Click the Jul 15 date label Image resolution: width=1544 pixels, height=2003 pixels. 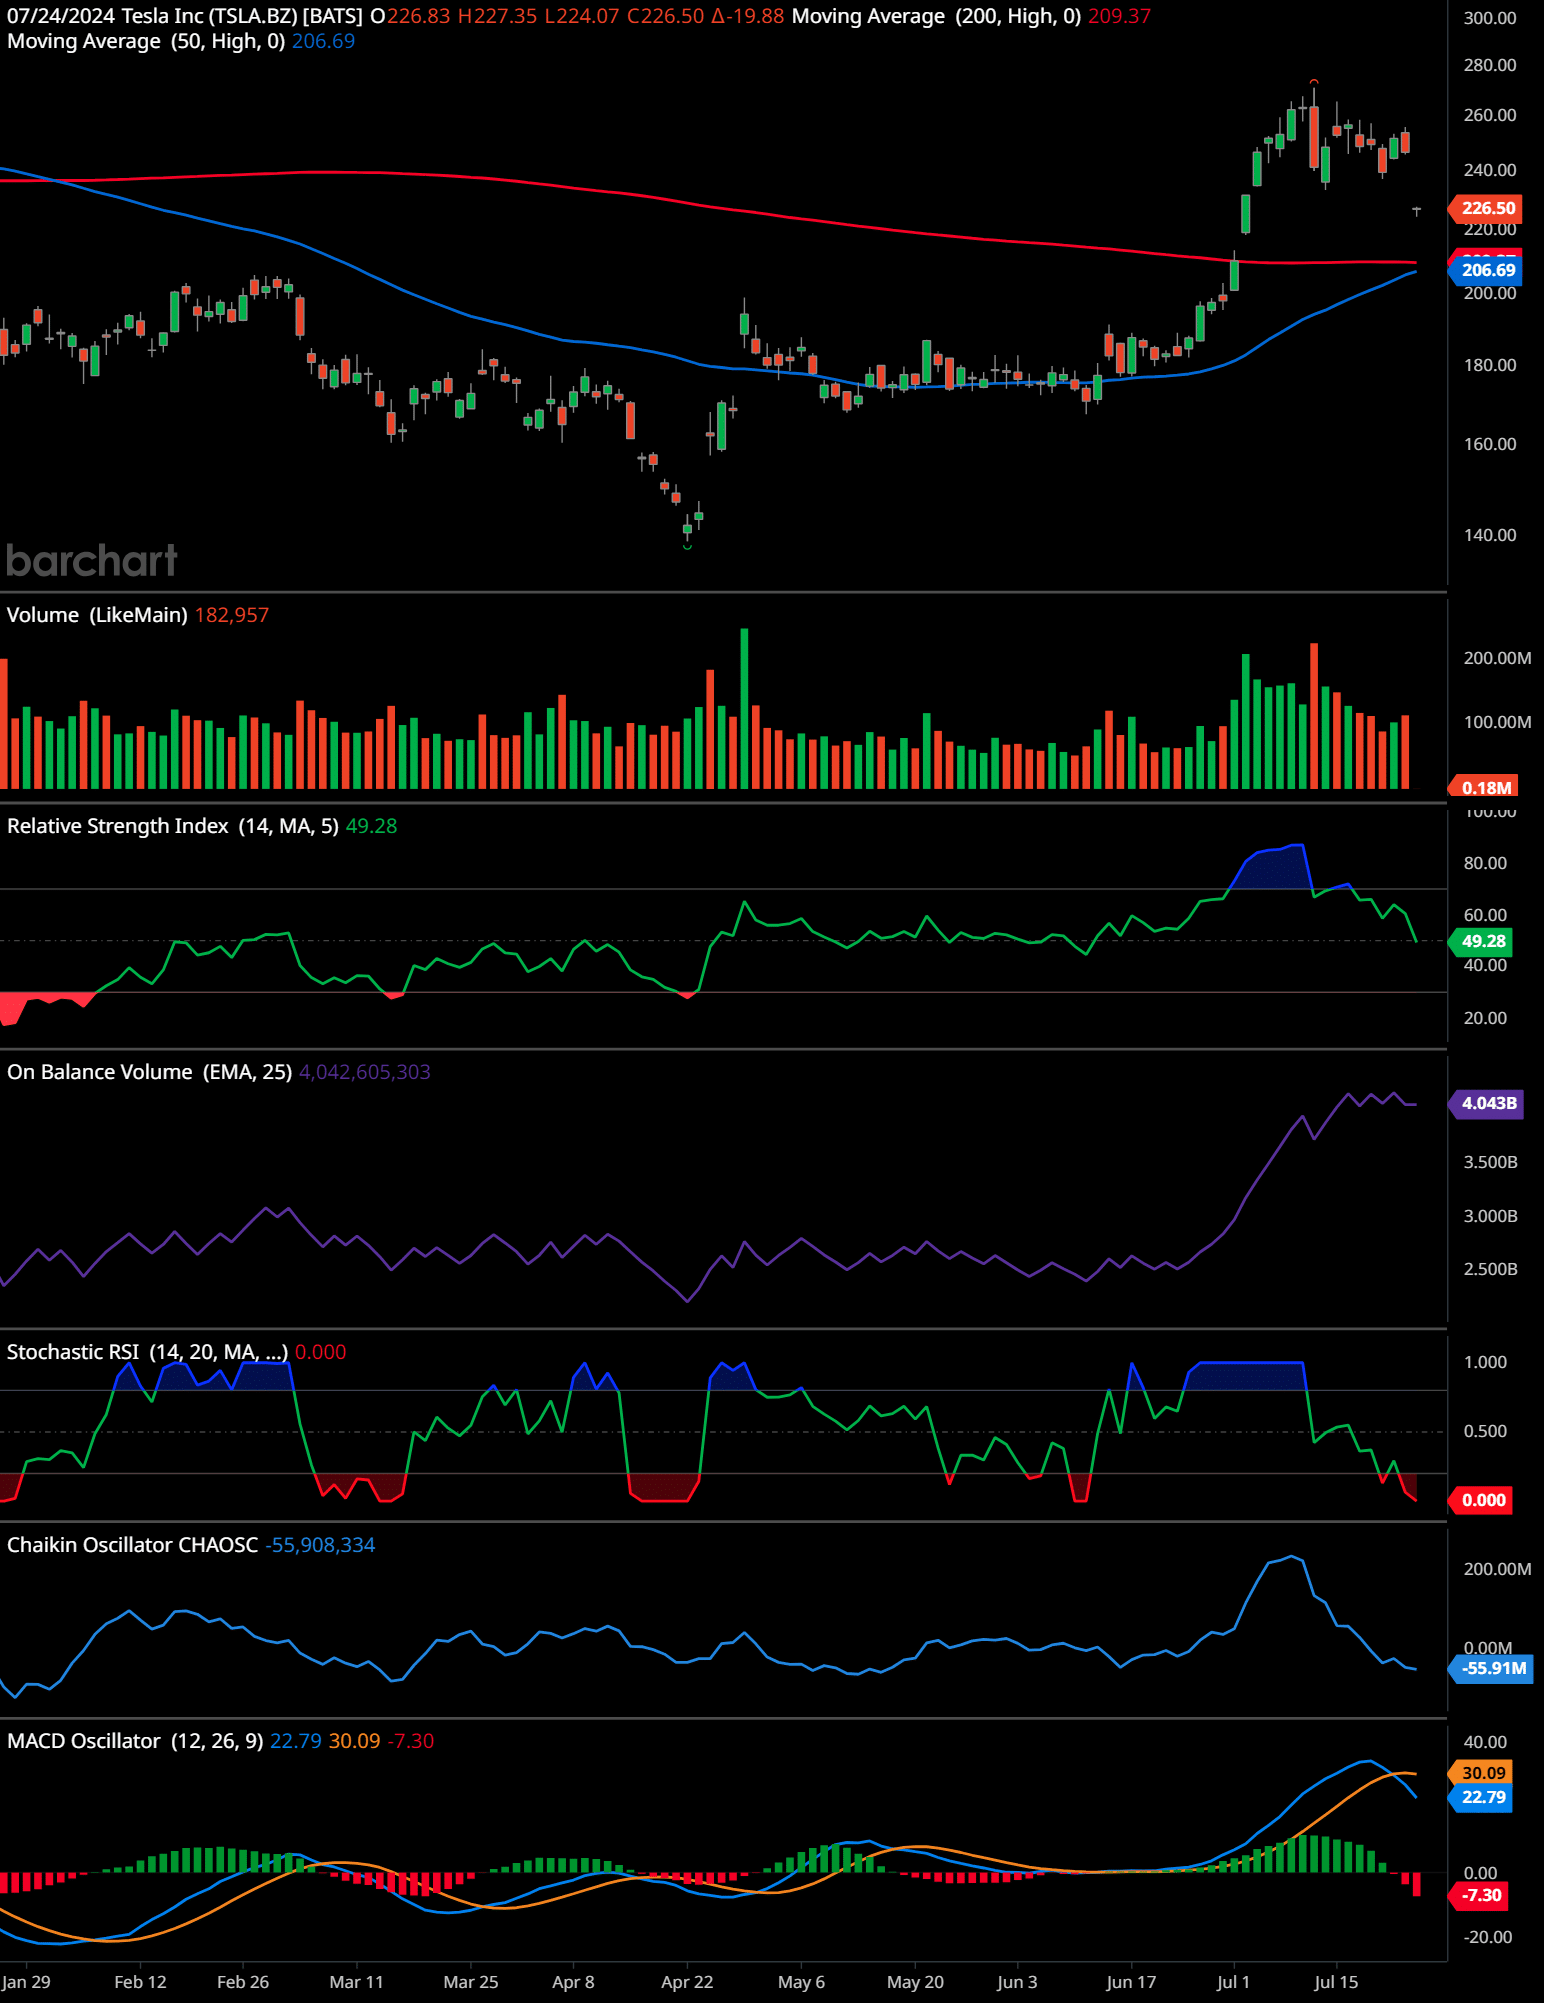pyautogui.click(x=1336, y=1982)
